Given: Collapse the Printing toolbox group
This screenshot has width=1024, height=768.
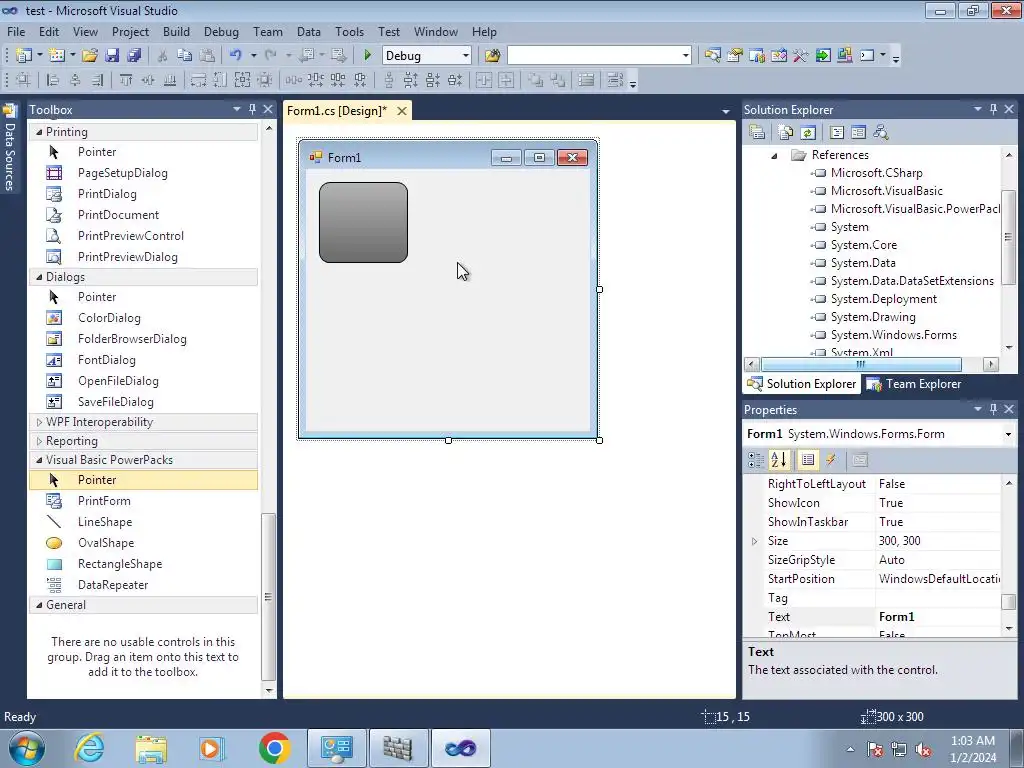Looking at the screenshot, I should pyautogui.click(x=39, y=132).
